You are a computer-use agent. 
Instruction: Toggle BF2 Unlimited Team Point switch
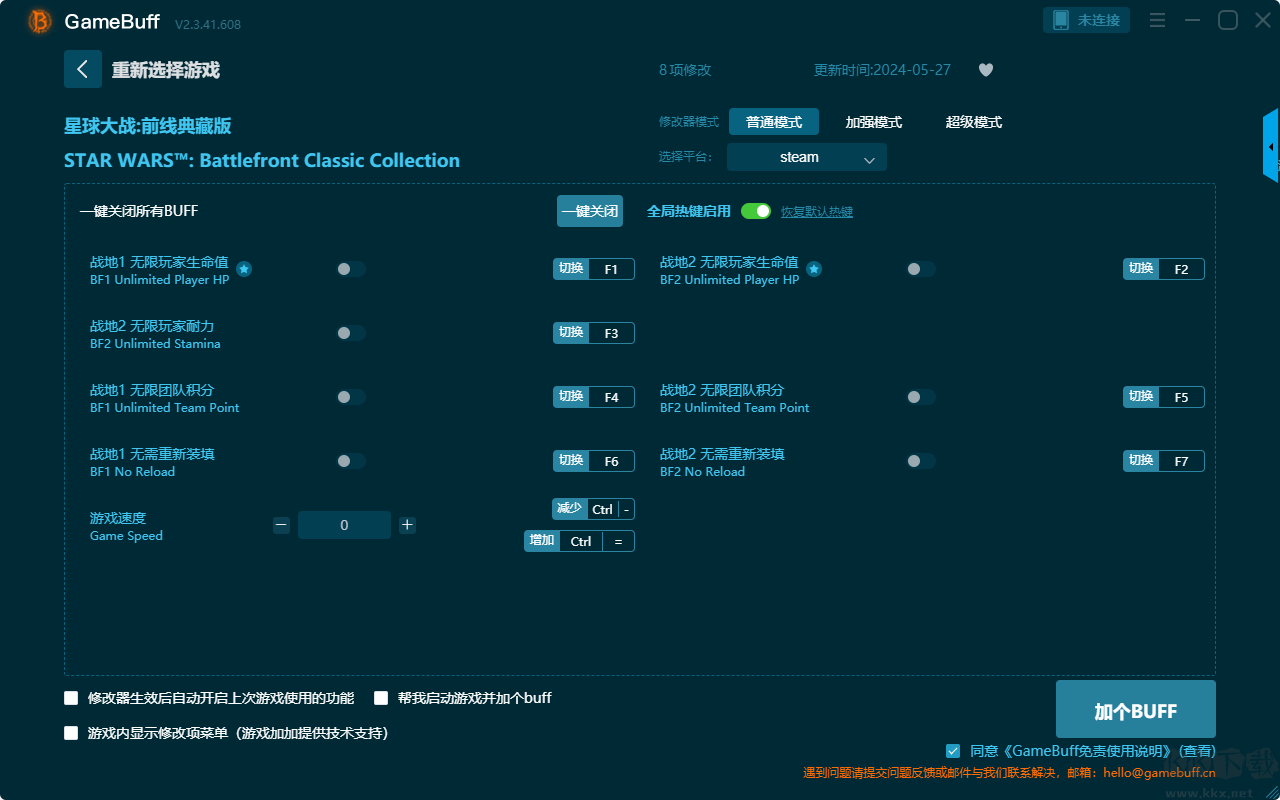tap(921, 397)
